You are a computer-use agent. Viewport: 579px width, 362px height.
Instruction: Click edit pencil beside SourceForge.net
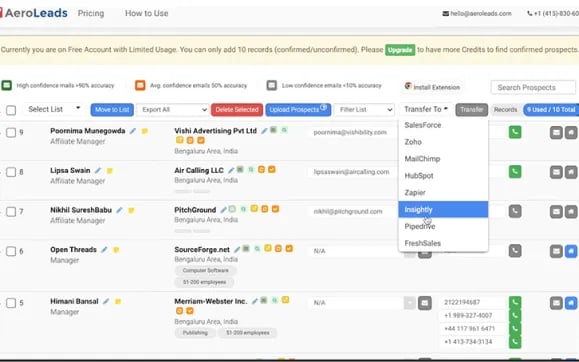(237, 250)
